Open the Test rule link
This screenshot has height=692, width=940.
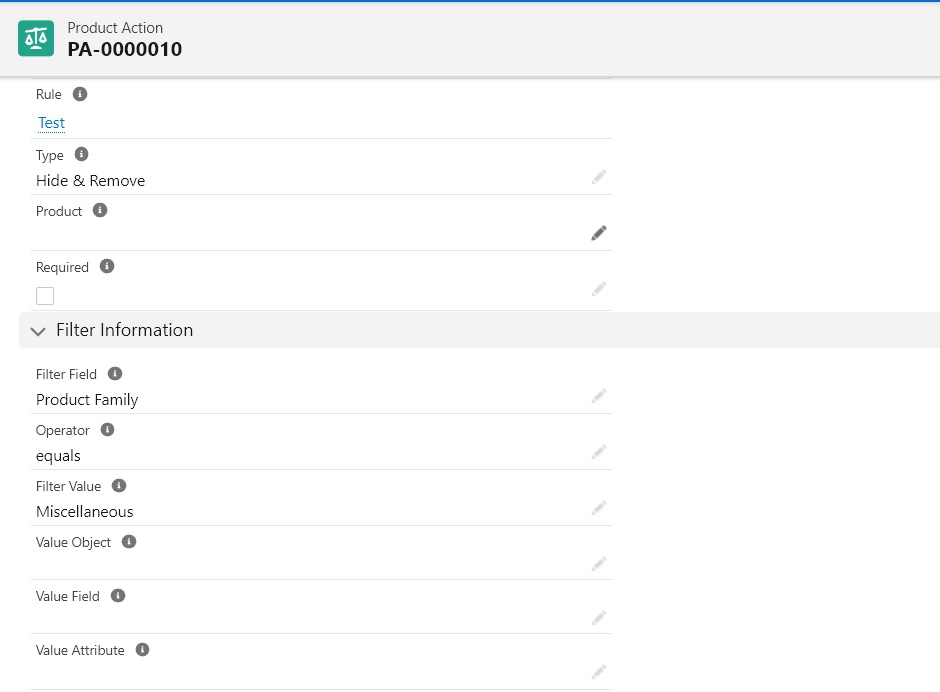point(51,123)
